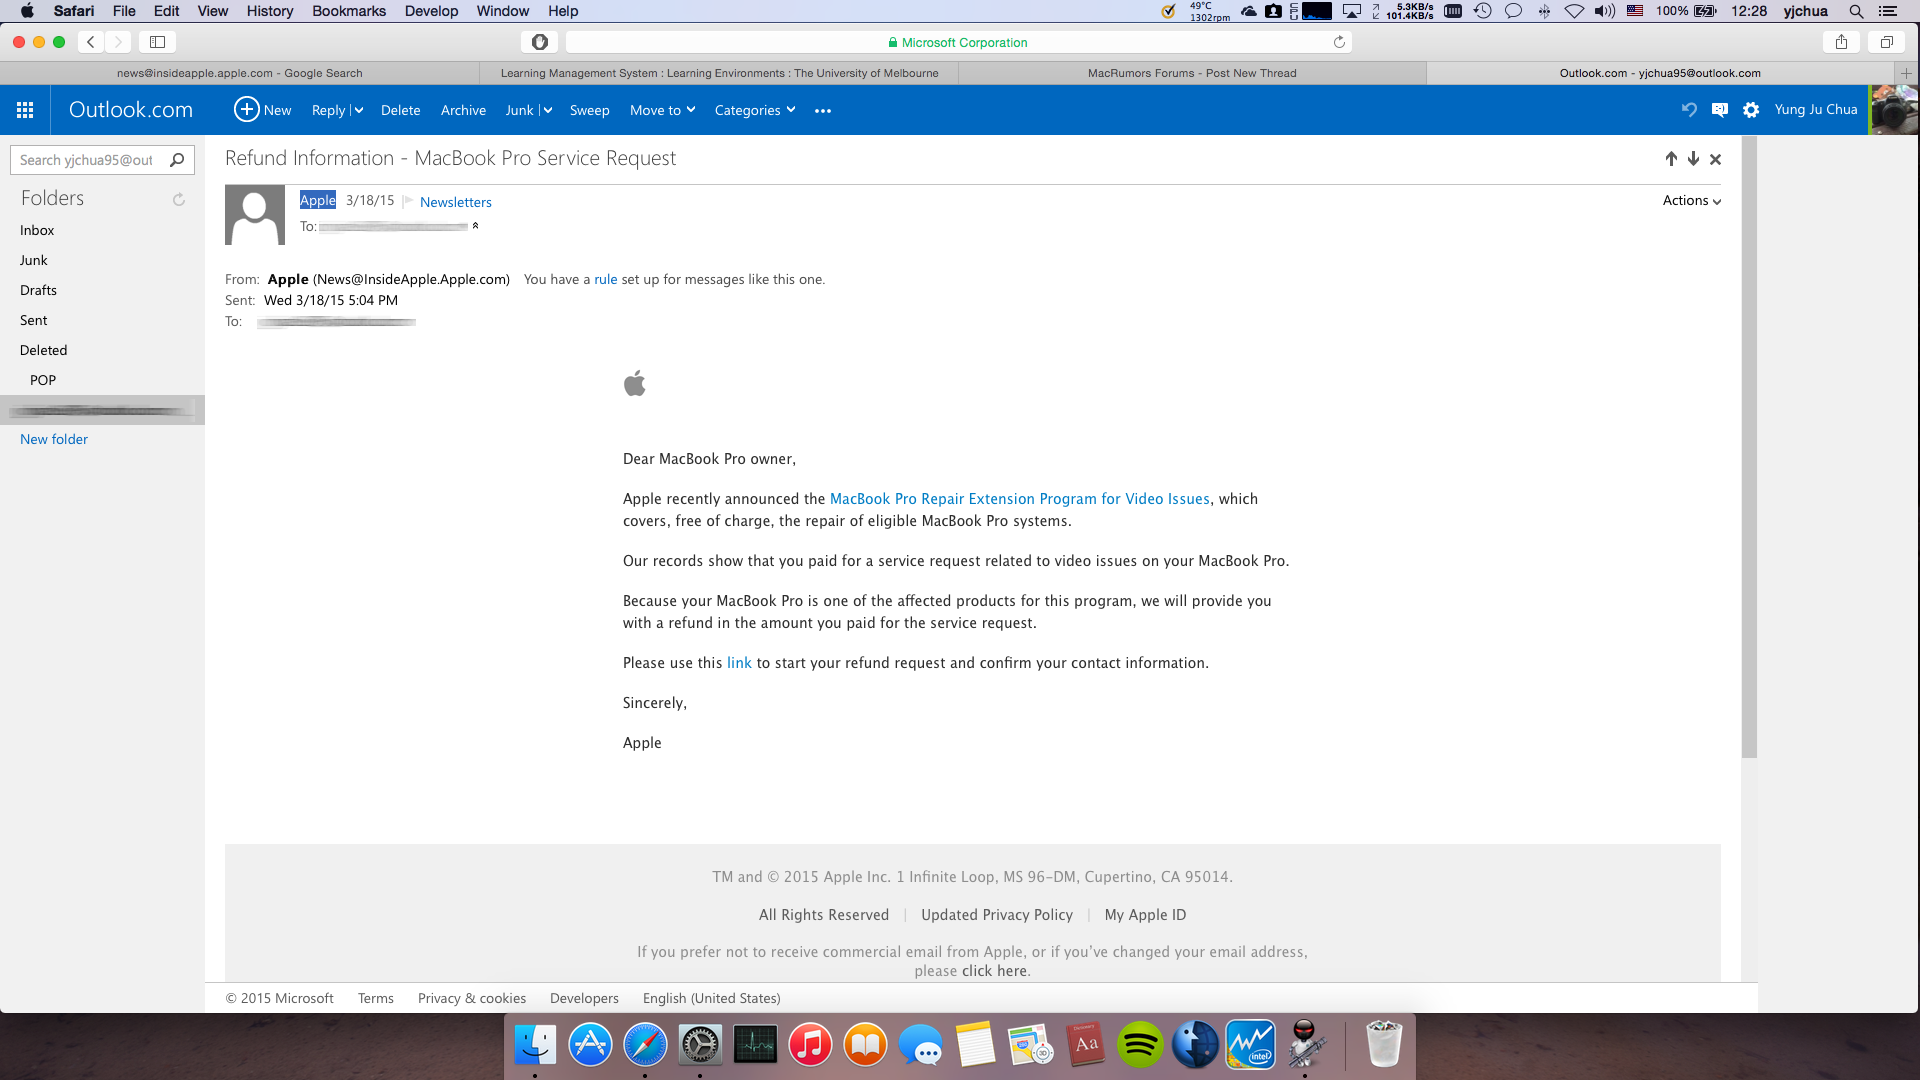Screen dimensions: 1920x1080
Task: Open the Safari share menu
Action: (x=1841, y=42)
